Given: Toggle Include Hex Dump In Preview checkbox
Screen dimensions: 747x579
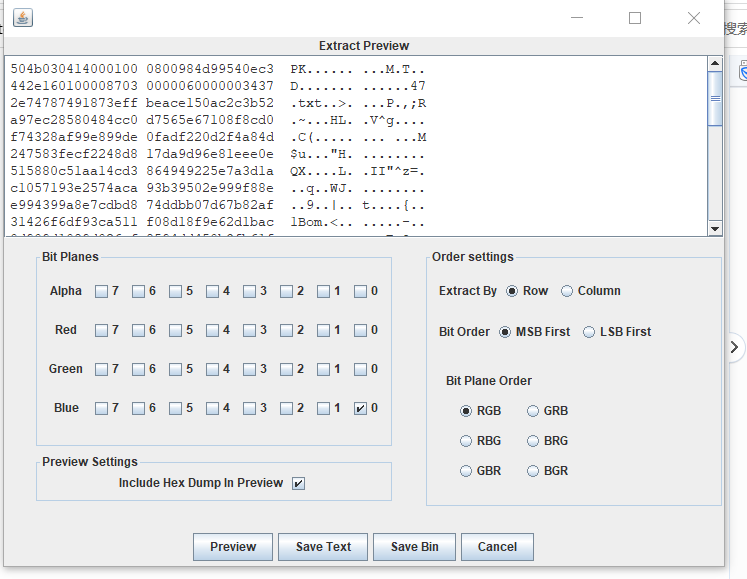Looking at the screenshot, I should point(298,483).
